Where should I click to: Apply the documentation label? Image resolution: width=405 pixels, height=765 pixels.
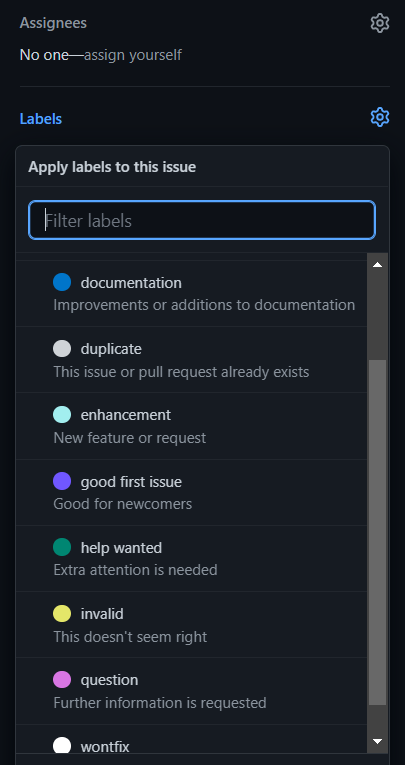click(191, 293)
